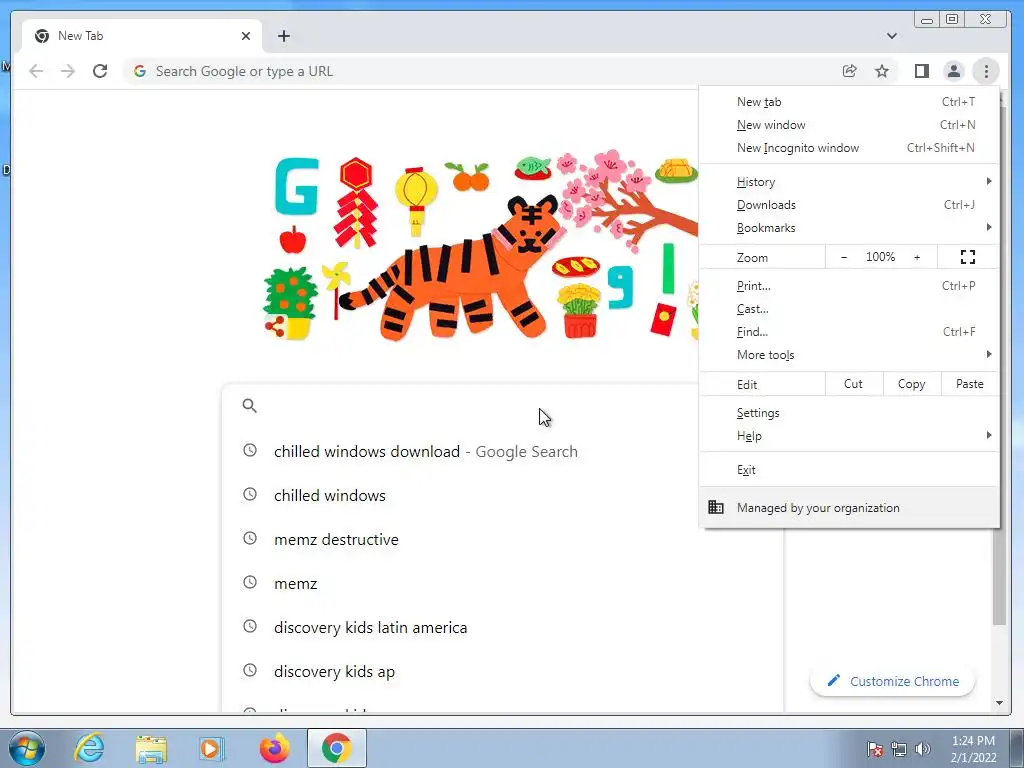Click the organization building icon

716,507
